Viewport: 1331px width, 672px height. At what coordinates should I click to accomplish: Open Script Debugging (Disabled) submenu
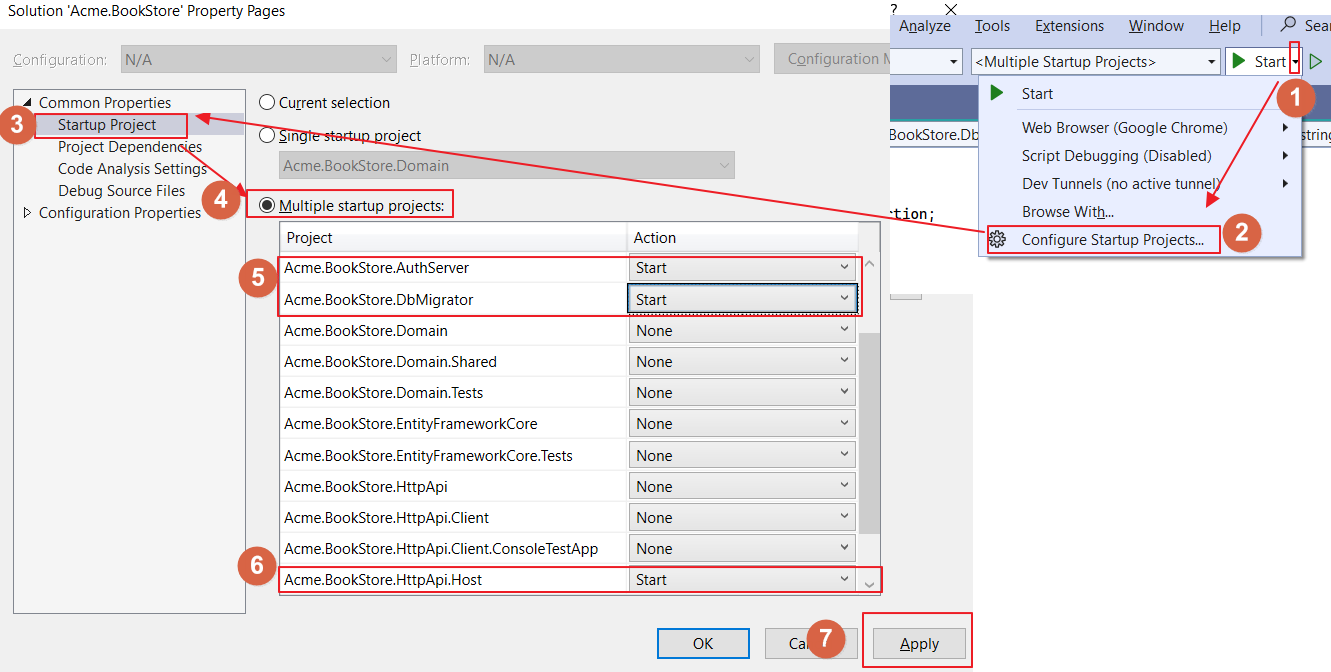coord(1140,155)
